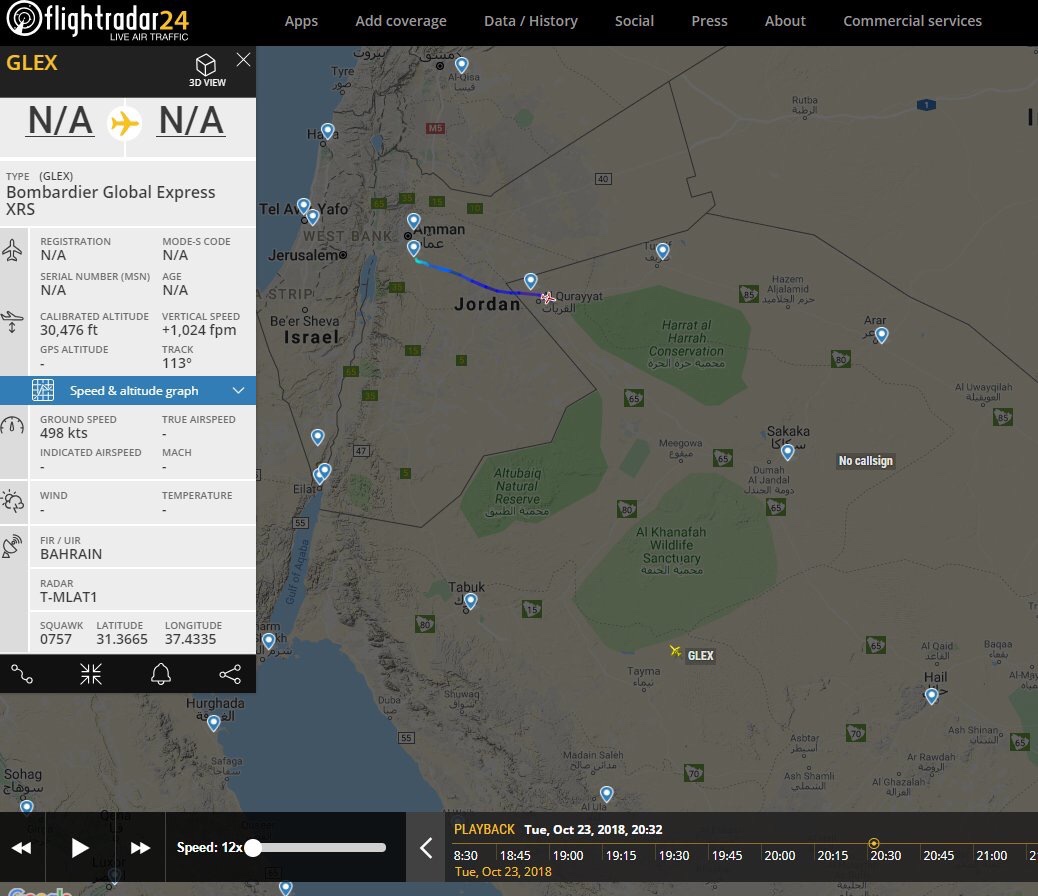Screen dimensions: 1038x896
Task: Open the Social menu
Action: [x=634, y=21]
